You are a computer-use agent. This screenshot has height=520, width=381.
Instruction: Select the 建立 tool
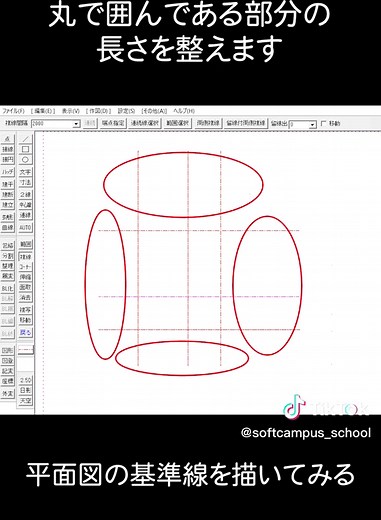point(8,205)
